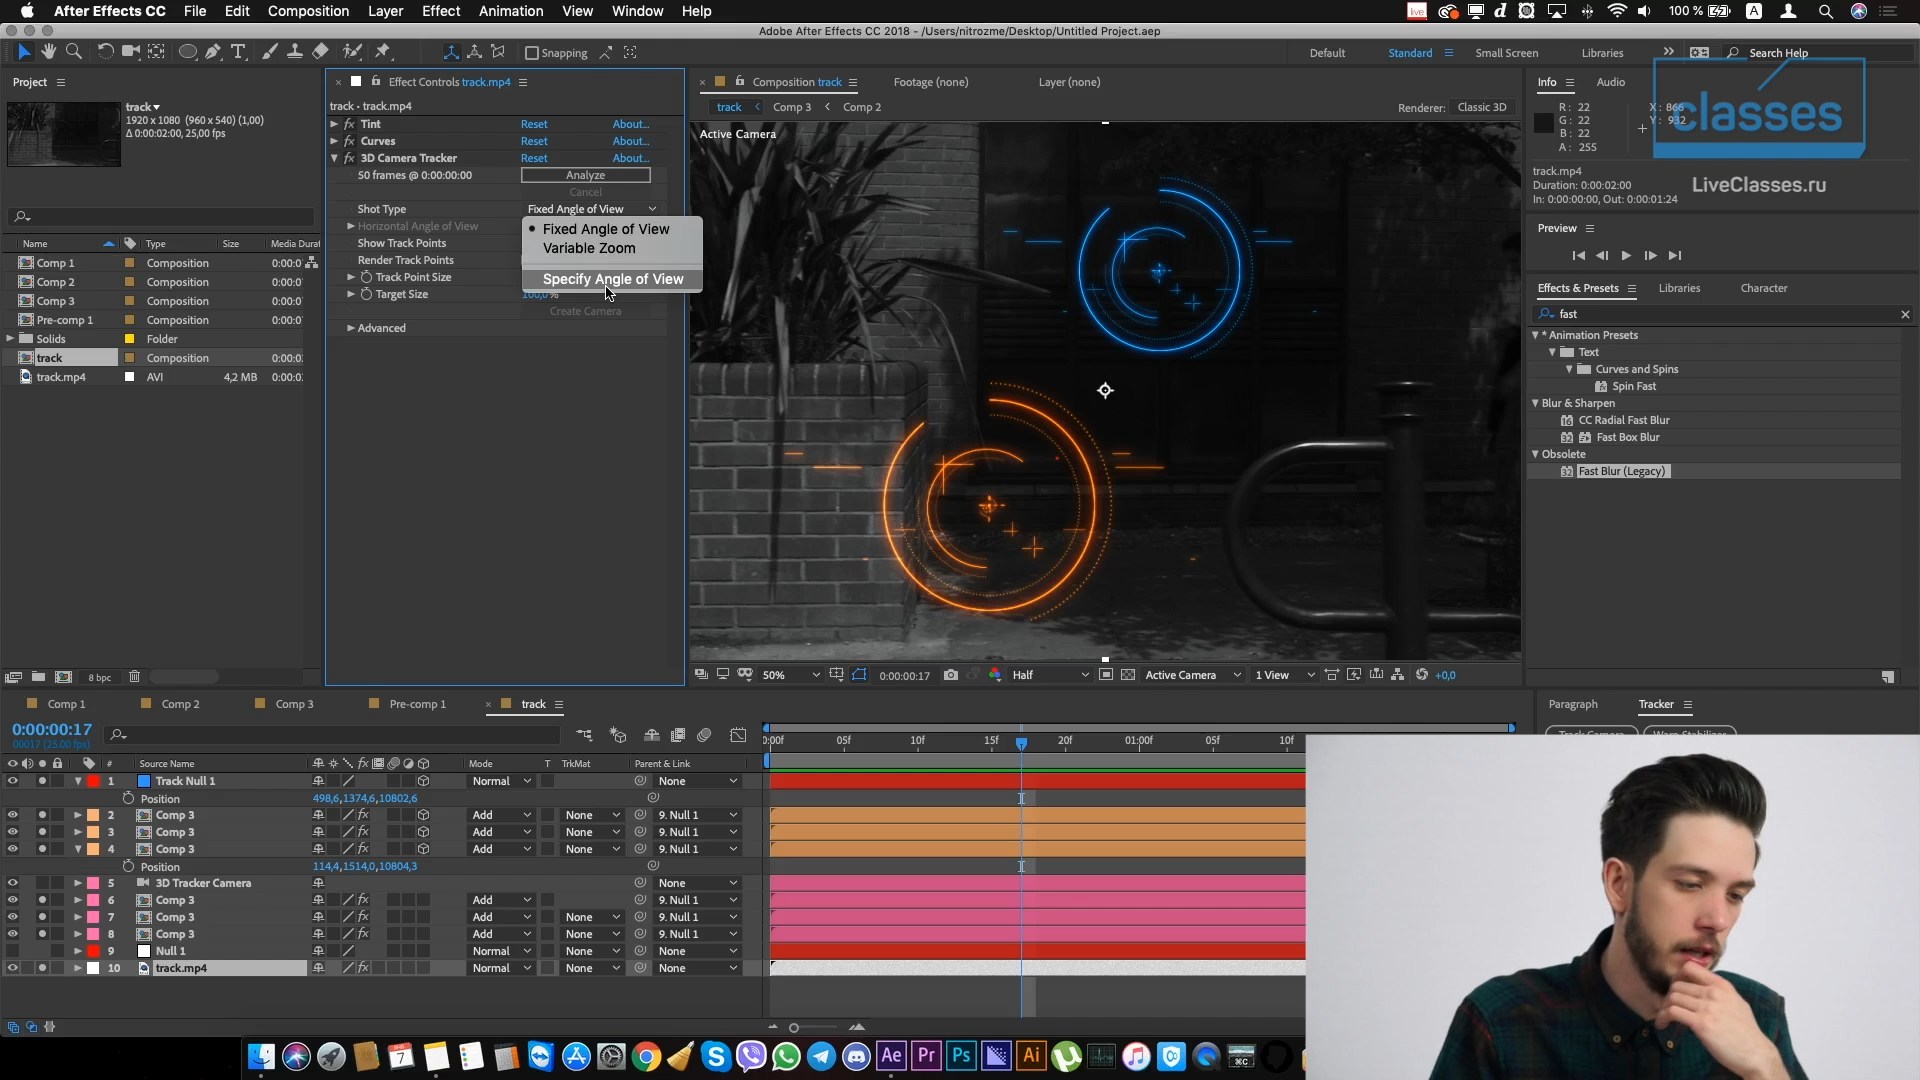Image resolution: width=1920 pixels, height=1080 pixels.
Task: Select the Active Camera viewport dropdown
Action: 1189,674
